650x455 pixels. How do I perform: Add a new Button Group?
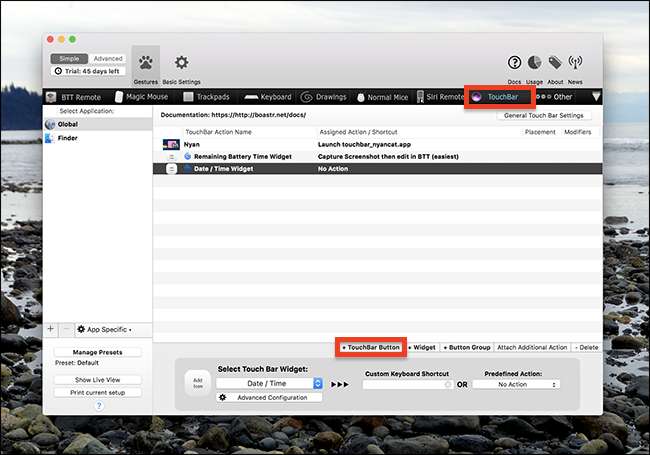(x=467, y=347)
